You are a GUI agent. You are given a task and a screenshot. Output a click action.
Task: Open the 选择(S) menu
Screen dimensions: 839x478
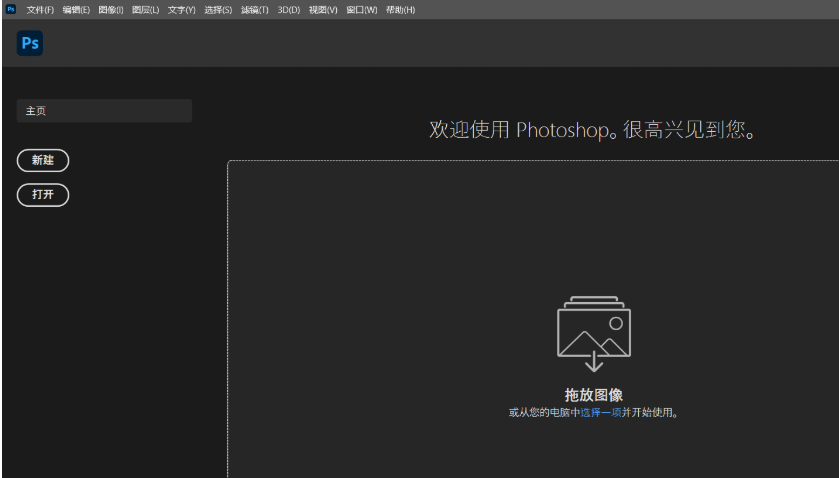coord(218,10)
